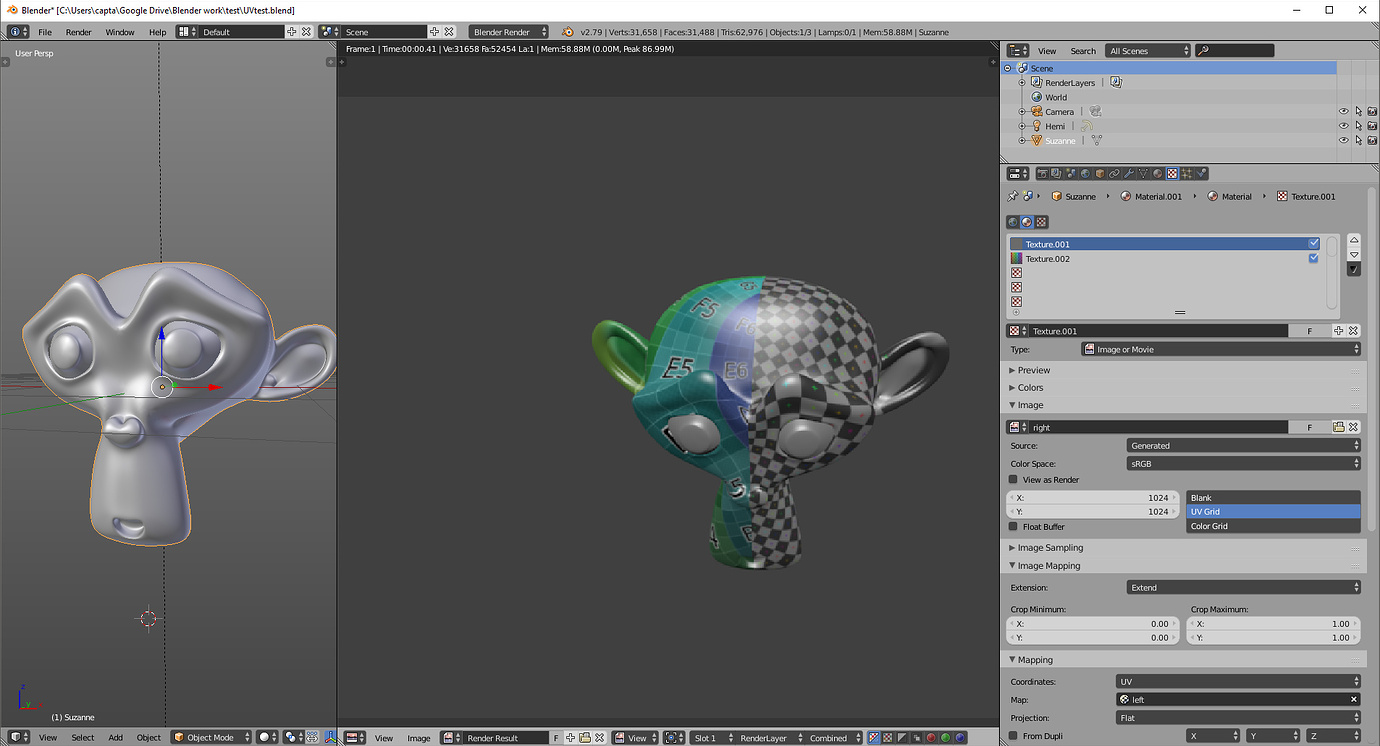This screenshot has width=1380, height=746.
Task: Click the Crop Maximum X value slider
Action: [x=1273, y=624]
